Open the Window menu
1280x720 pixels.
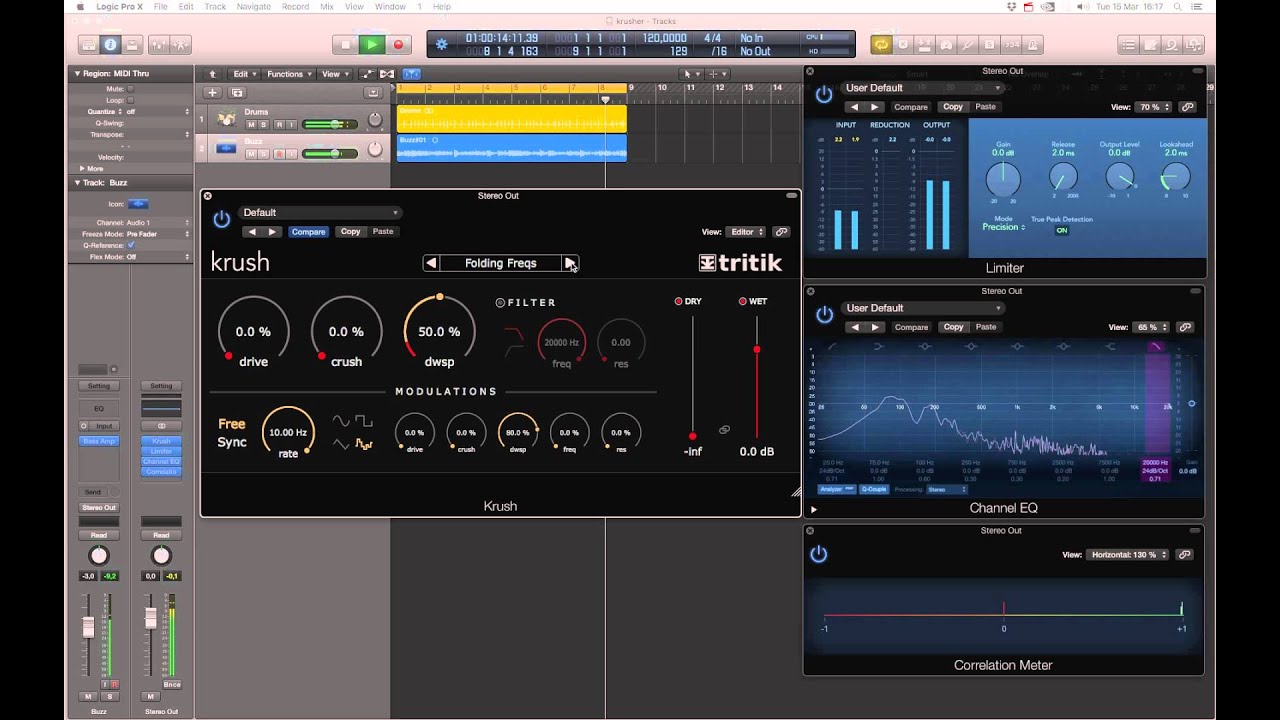[x=390, y=7]
